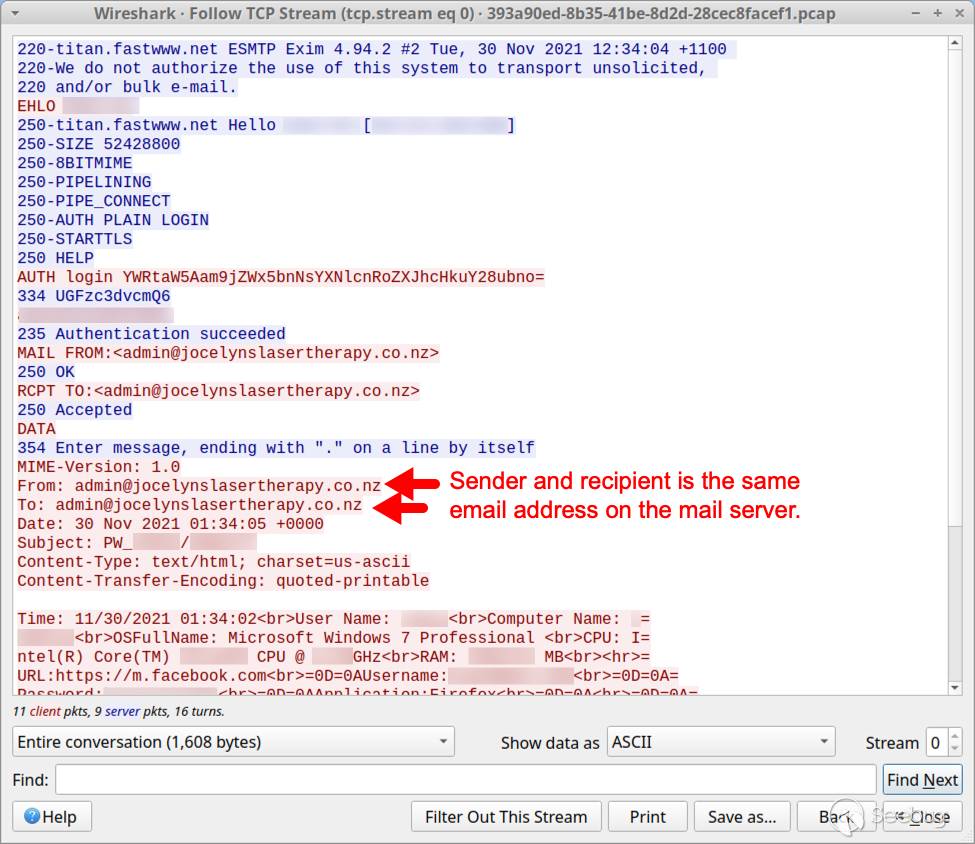975x844 pixels.
Task: Click the line '235 Authentication succeeded'
Action: pos(151,333)
